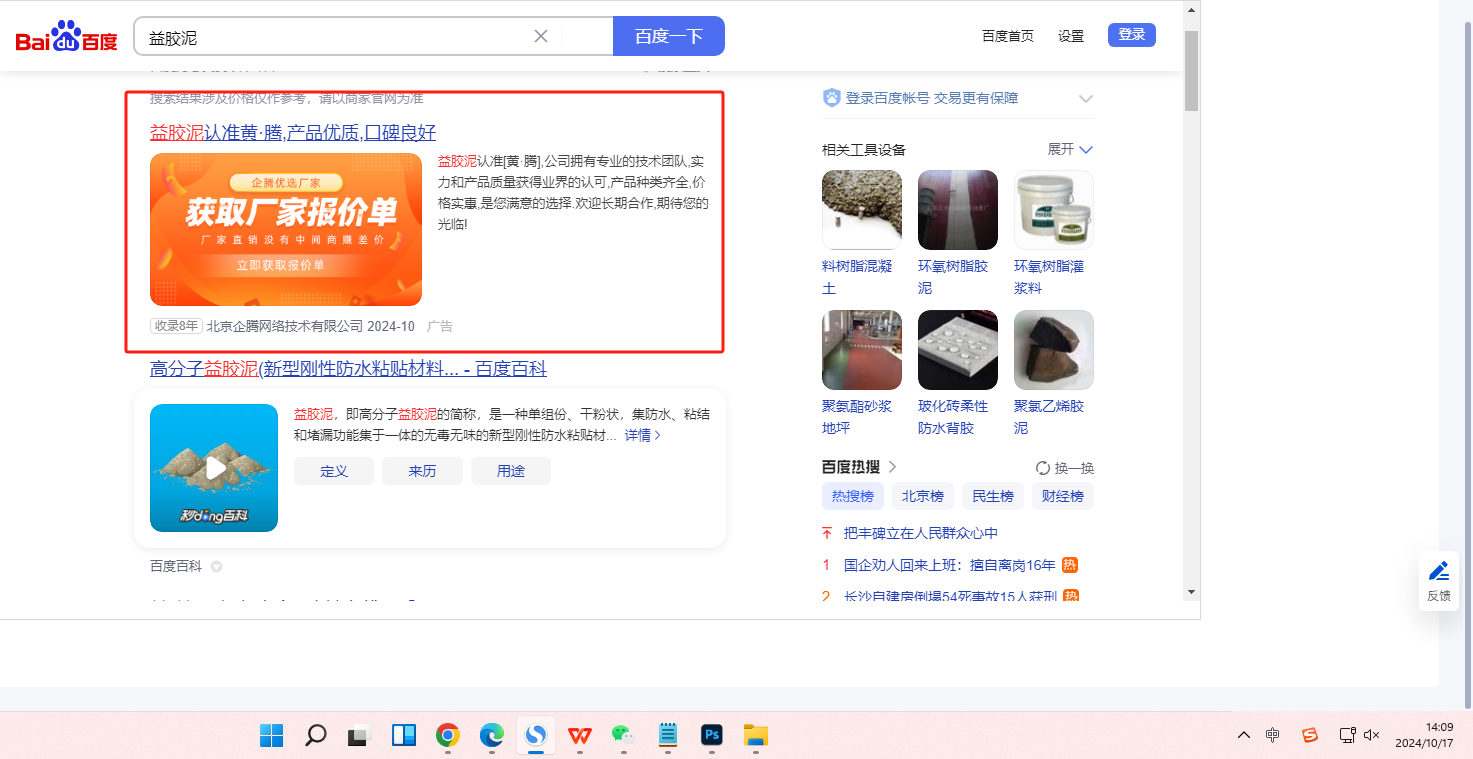Select the 来历 section button
This screenshot has width=1473, height=759.
pyautogui.click(x=422, y=471)
